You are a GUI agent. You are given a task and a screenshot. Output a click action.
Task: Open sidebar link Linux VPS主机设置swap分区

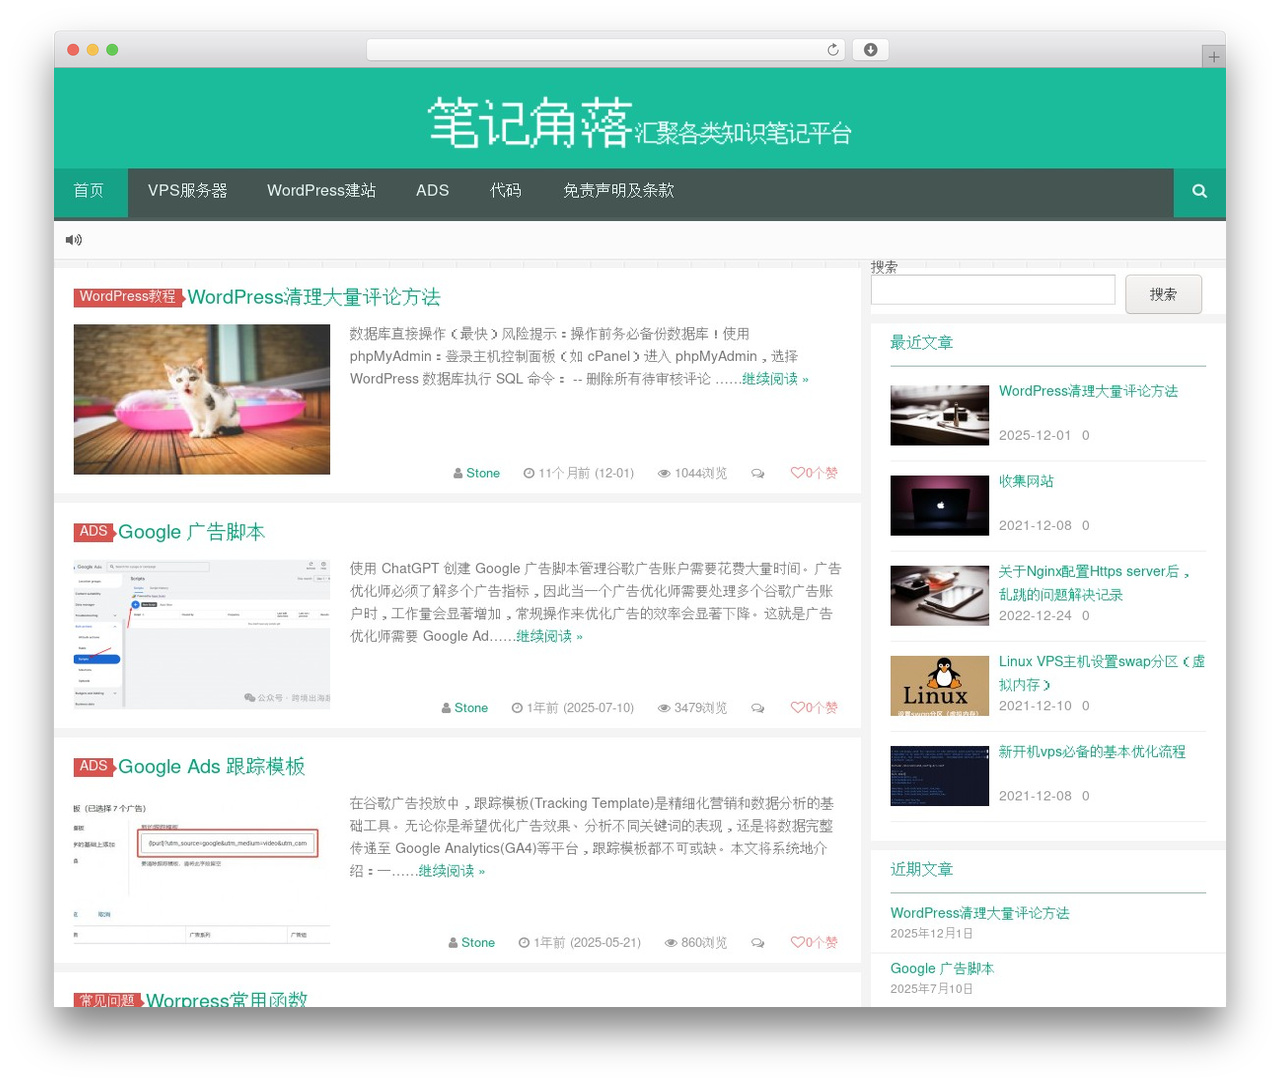pos(1101,672)
